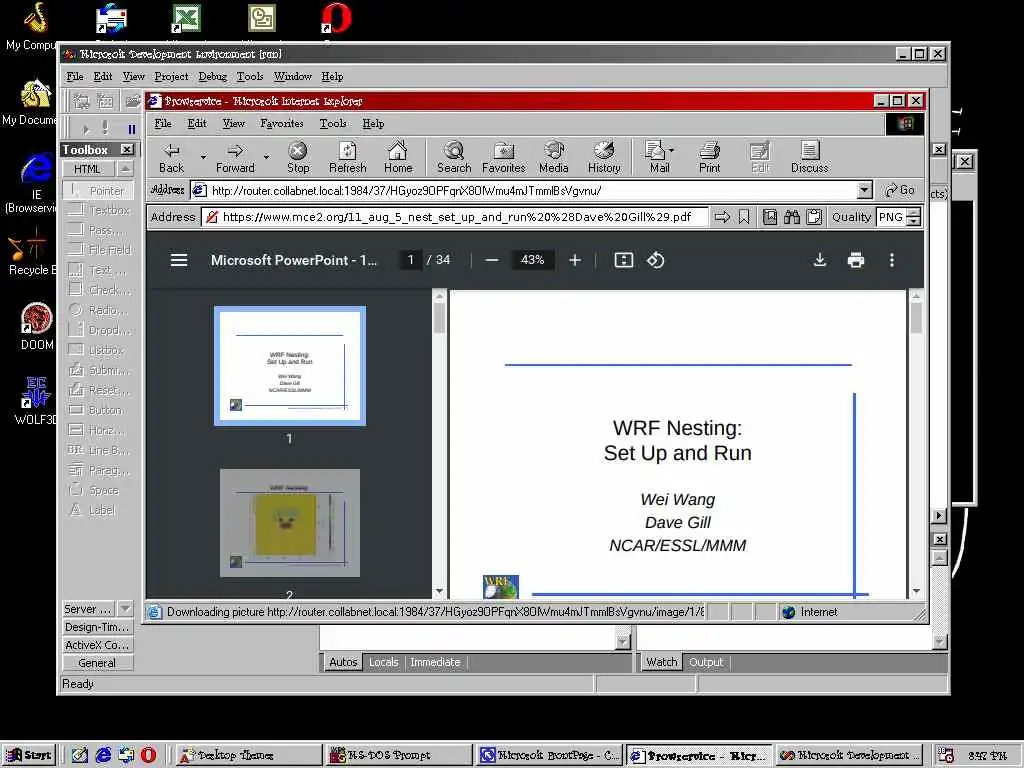
Task: Expand the IE address bar dropdown
Action: tap(864, 190)
